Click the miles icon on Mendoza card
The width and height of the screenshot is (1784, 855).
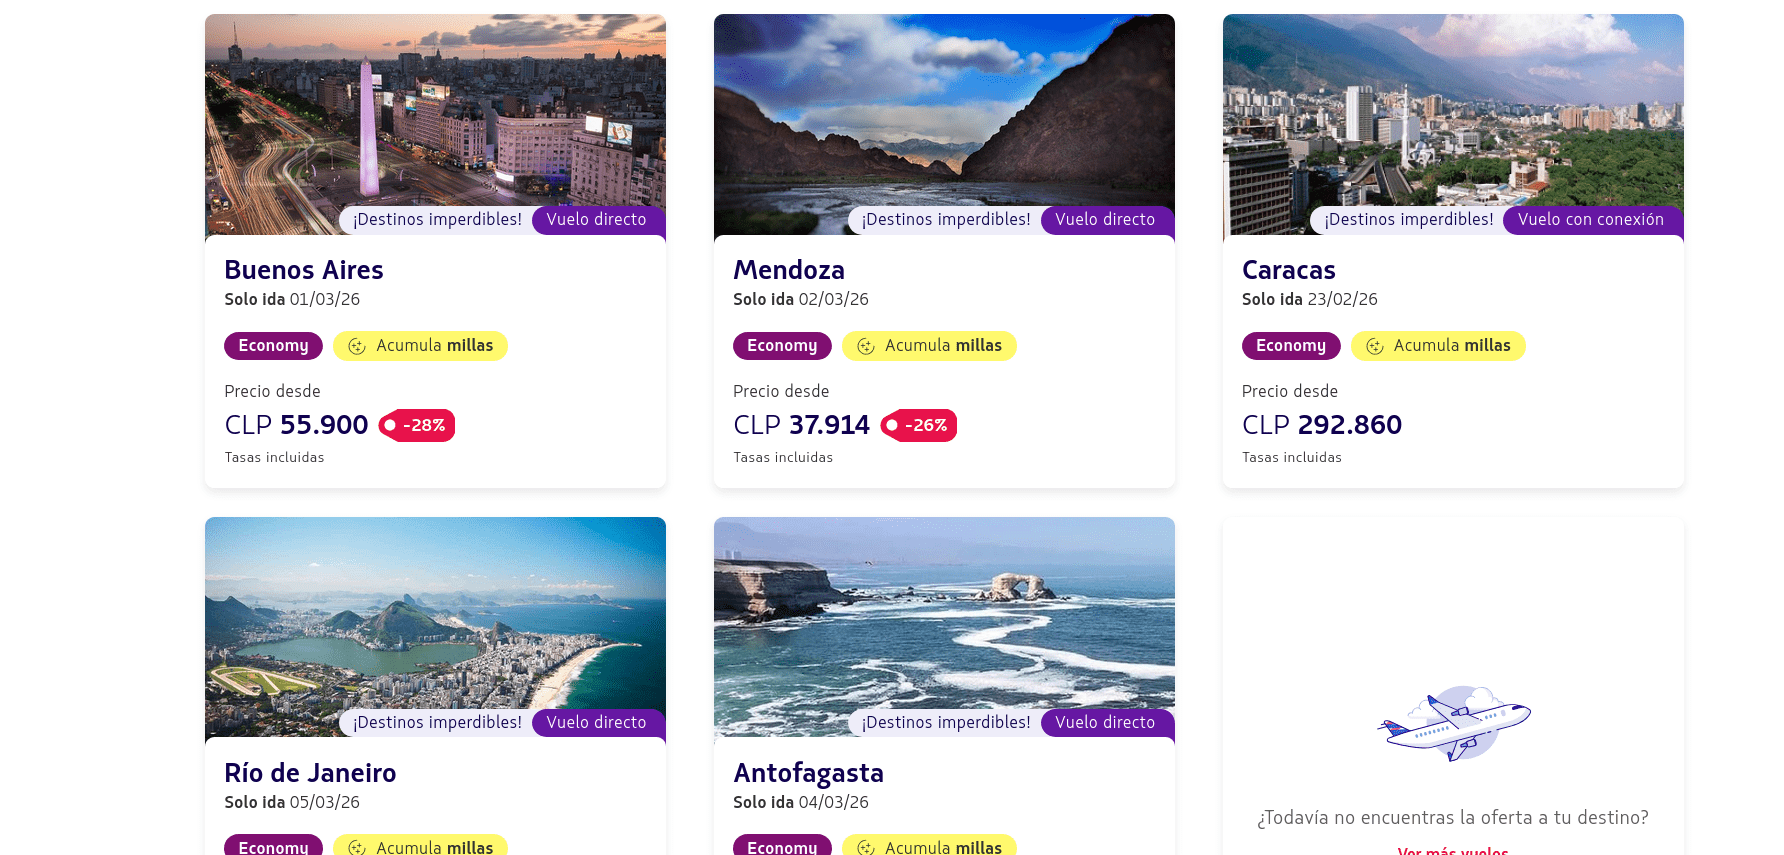(866, 346)
